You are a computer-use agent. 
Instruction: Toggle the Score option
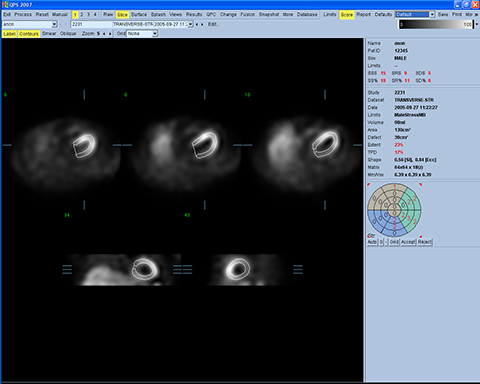coord(347,15)
